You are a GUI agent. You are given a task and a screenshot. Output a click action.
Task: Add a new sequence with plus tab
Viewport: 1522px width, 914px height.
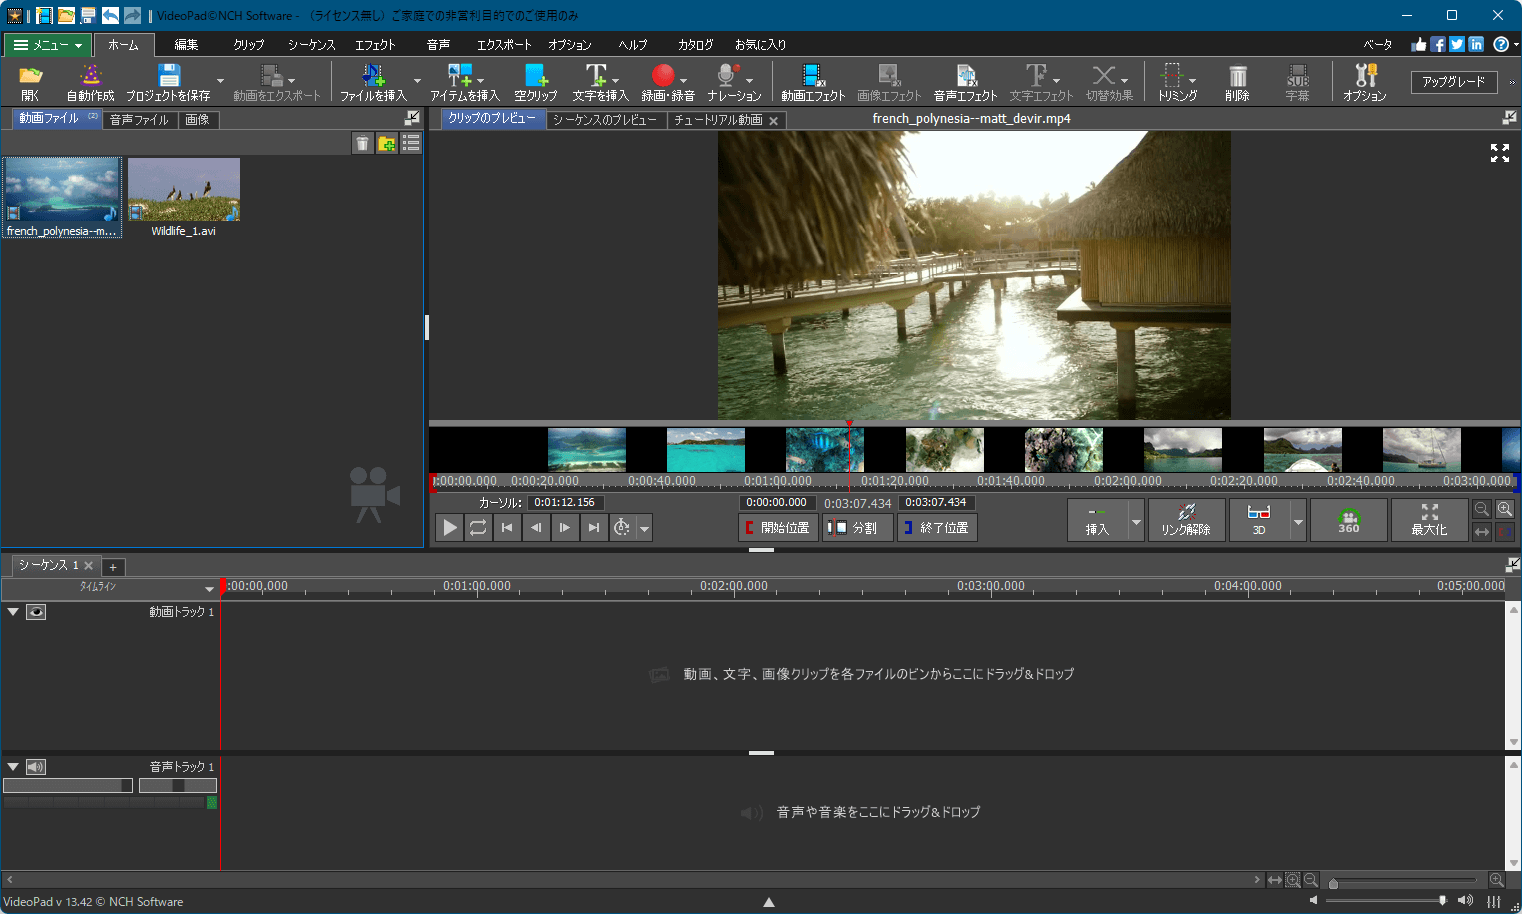113,567
